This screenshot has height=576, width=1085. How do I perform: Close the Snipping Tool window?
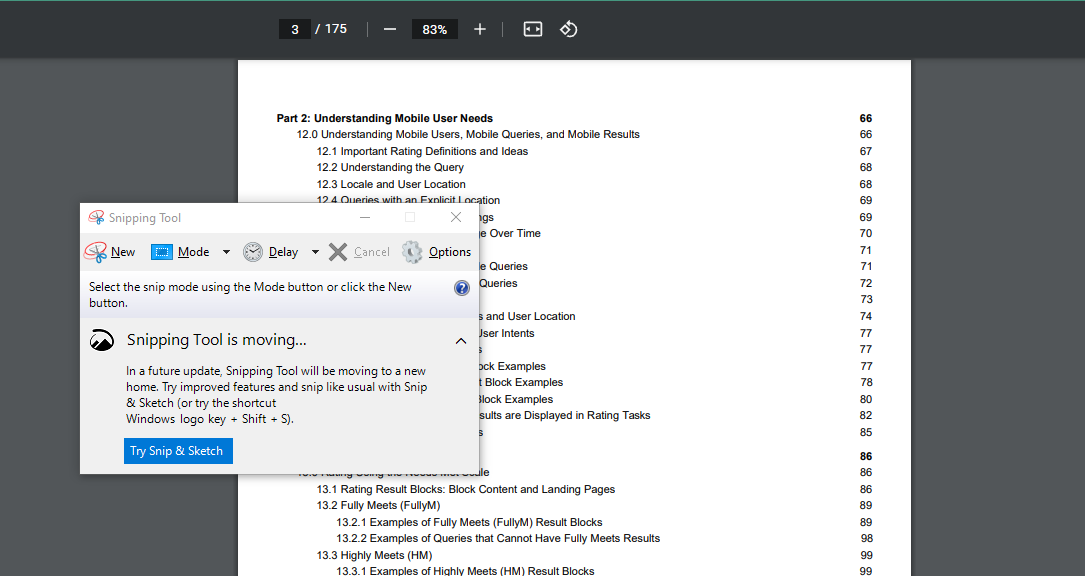456,217
